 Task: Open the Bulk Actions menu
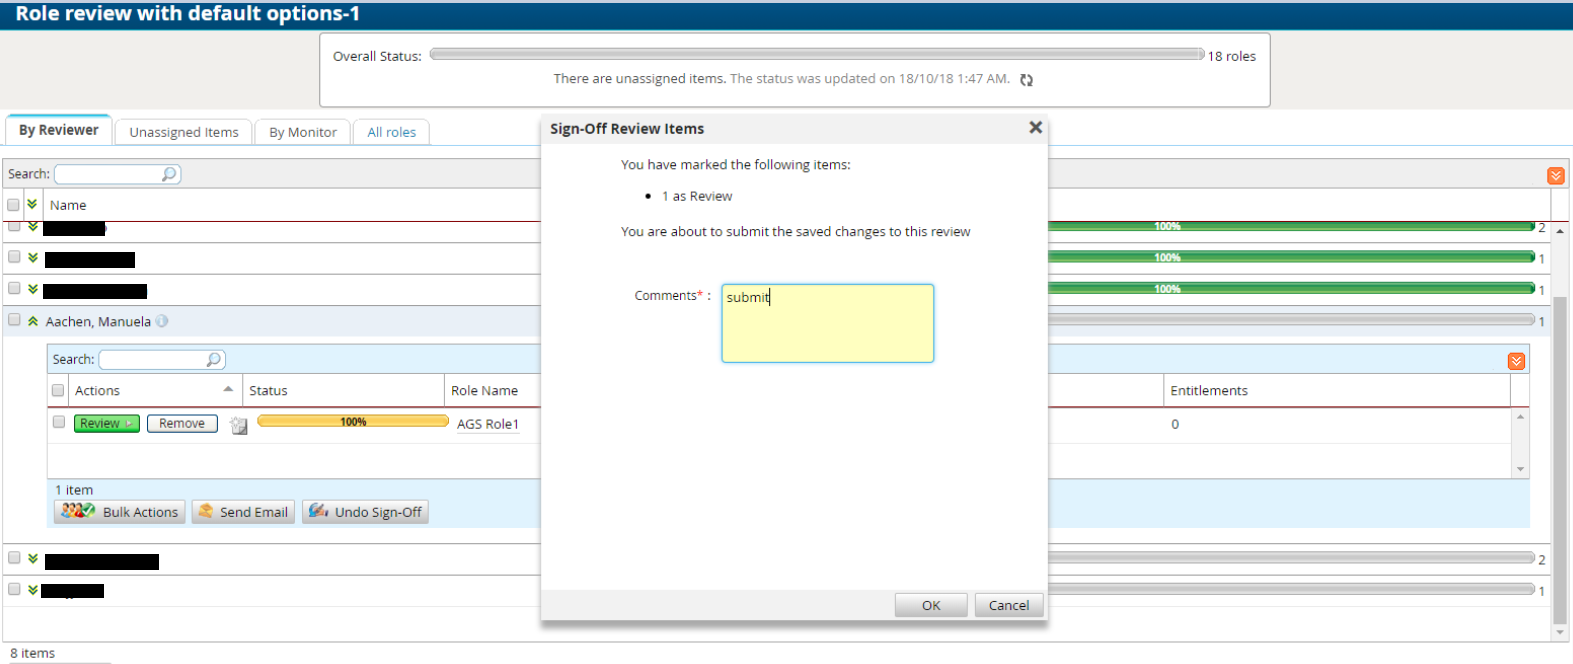(120, 512)
